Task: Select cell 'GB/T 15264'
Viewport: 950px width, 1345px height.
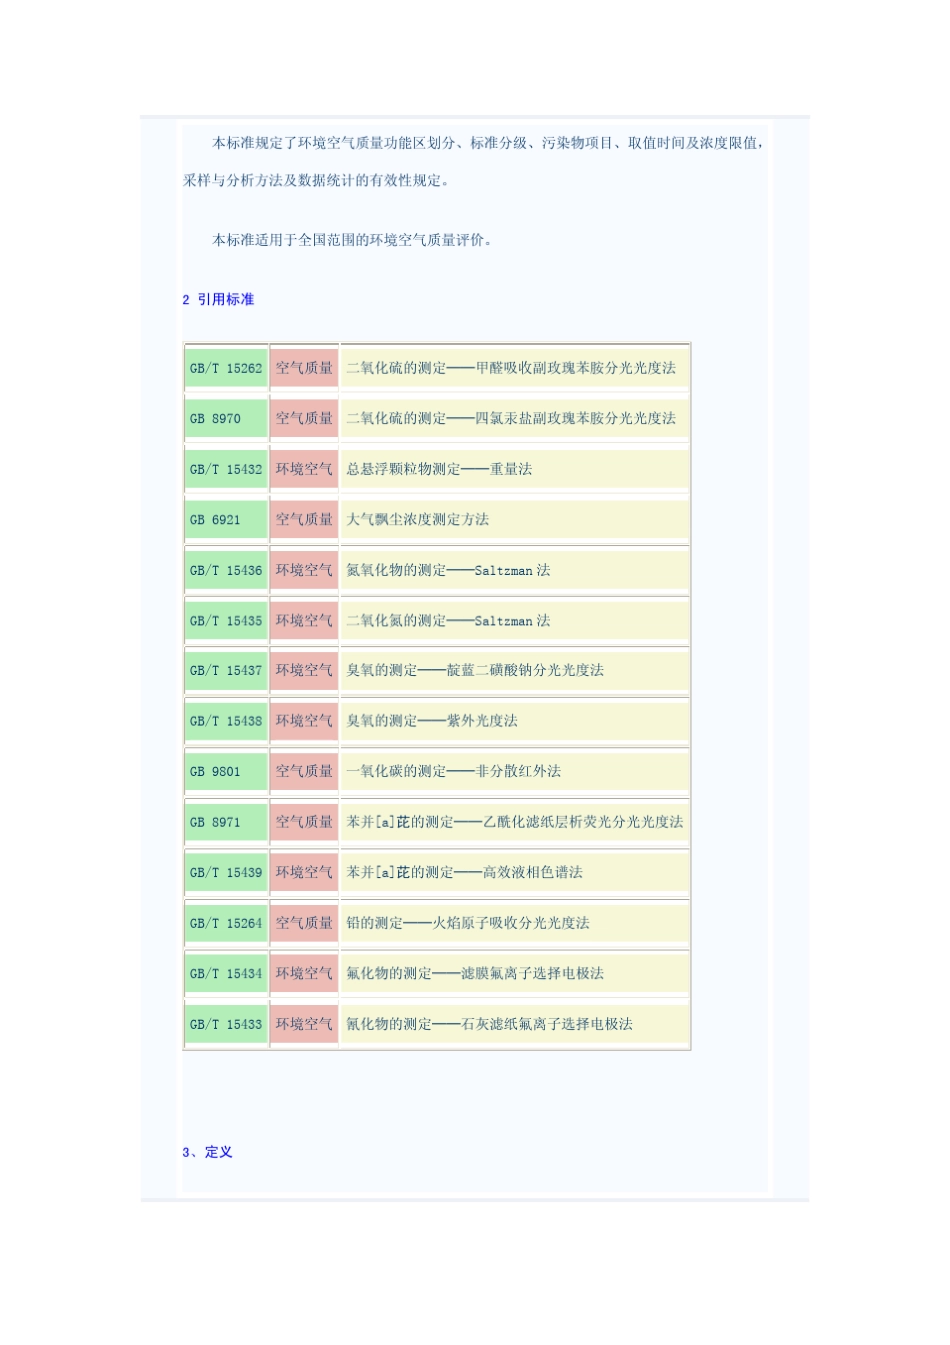Action: click(x=226, y=923)
